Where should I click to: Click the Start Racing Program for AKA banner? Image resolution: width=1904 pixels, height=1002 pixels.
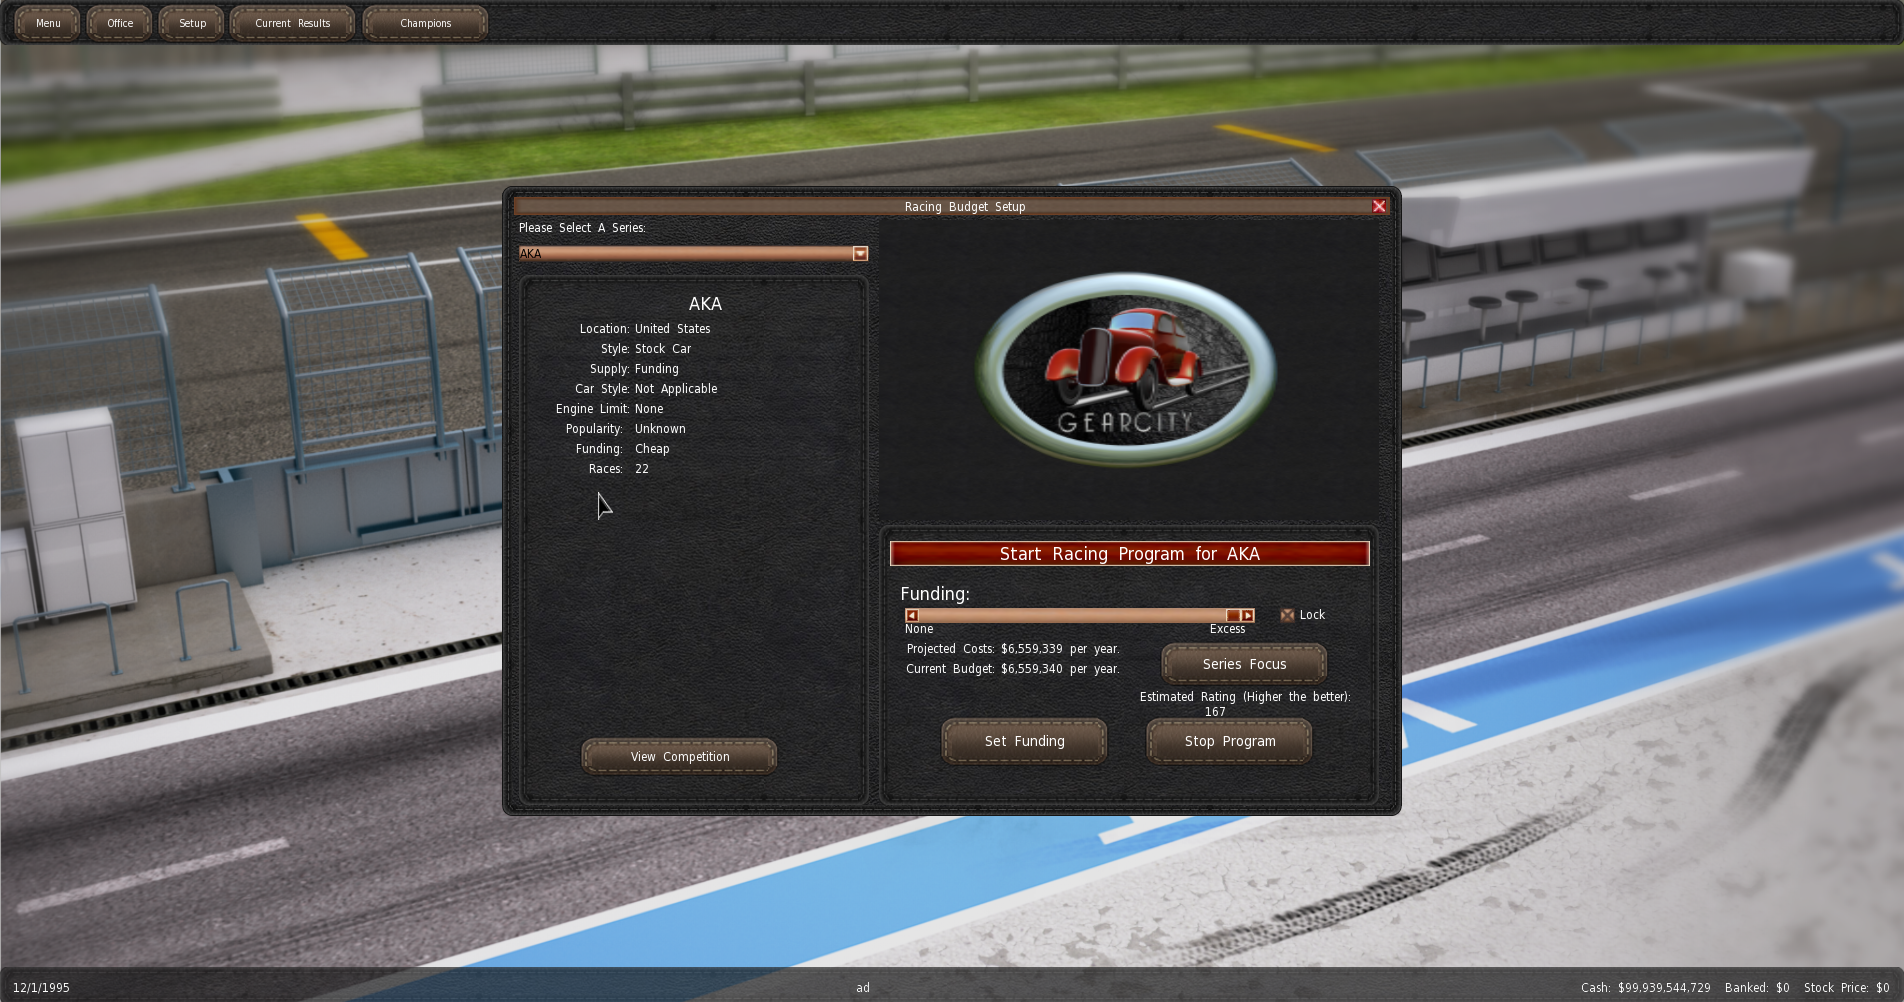pos(1129,554)
